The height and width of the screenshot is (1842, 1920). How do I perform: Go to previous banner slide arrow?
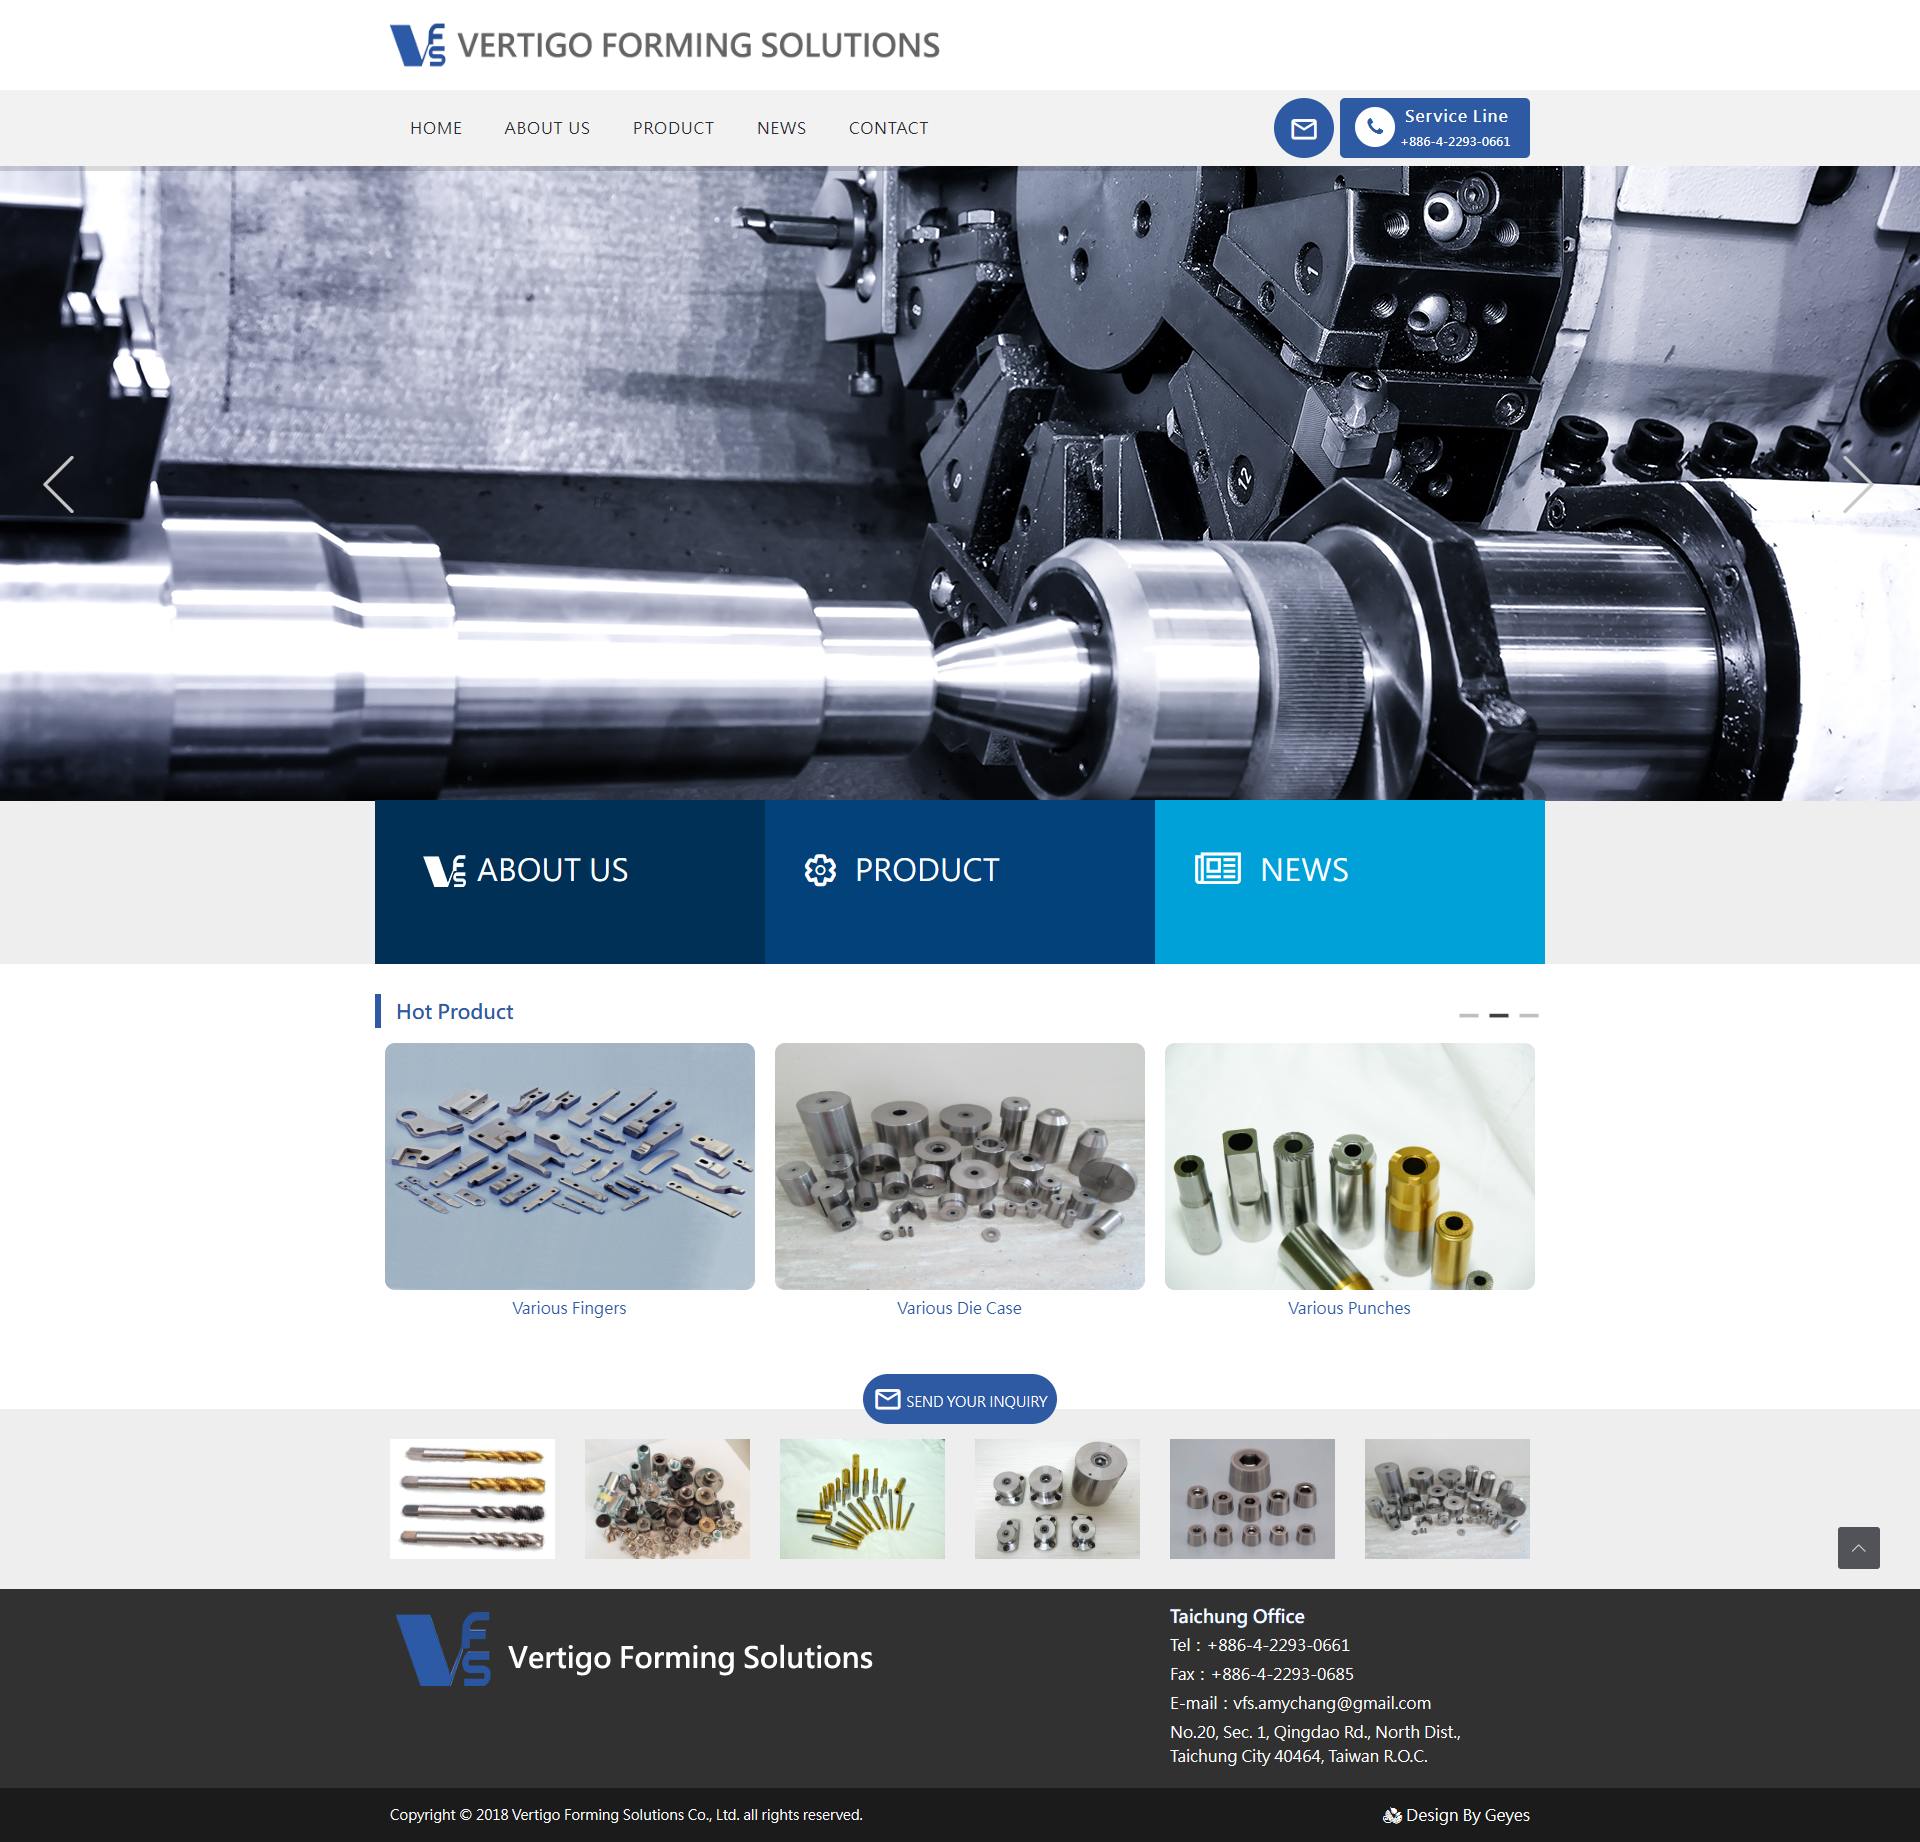click(x=59, y=484)
